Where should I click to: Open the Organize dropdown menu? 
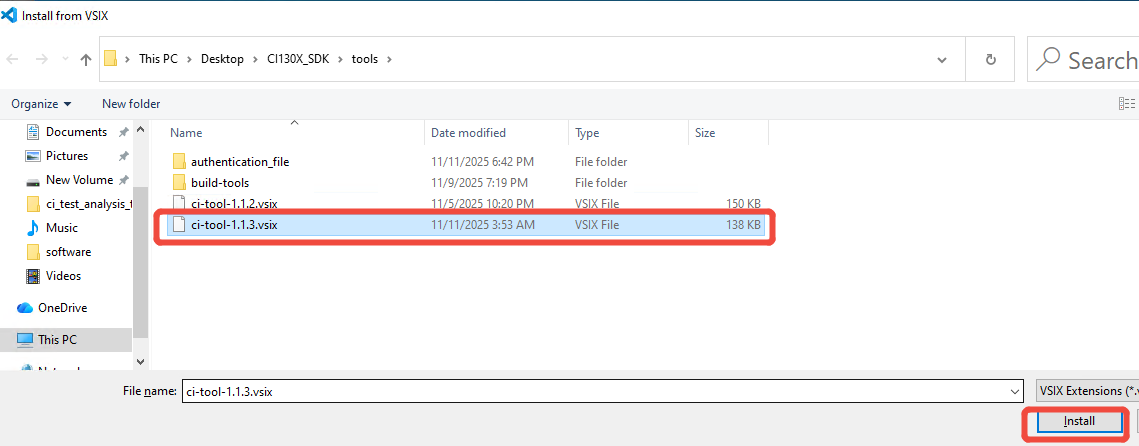(41, 104)
